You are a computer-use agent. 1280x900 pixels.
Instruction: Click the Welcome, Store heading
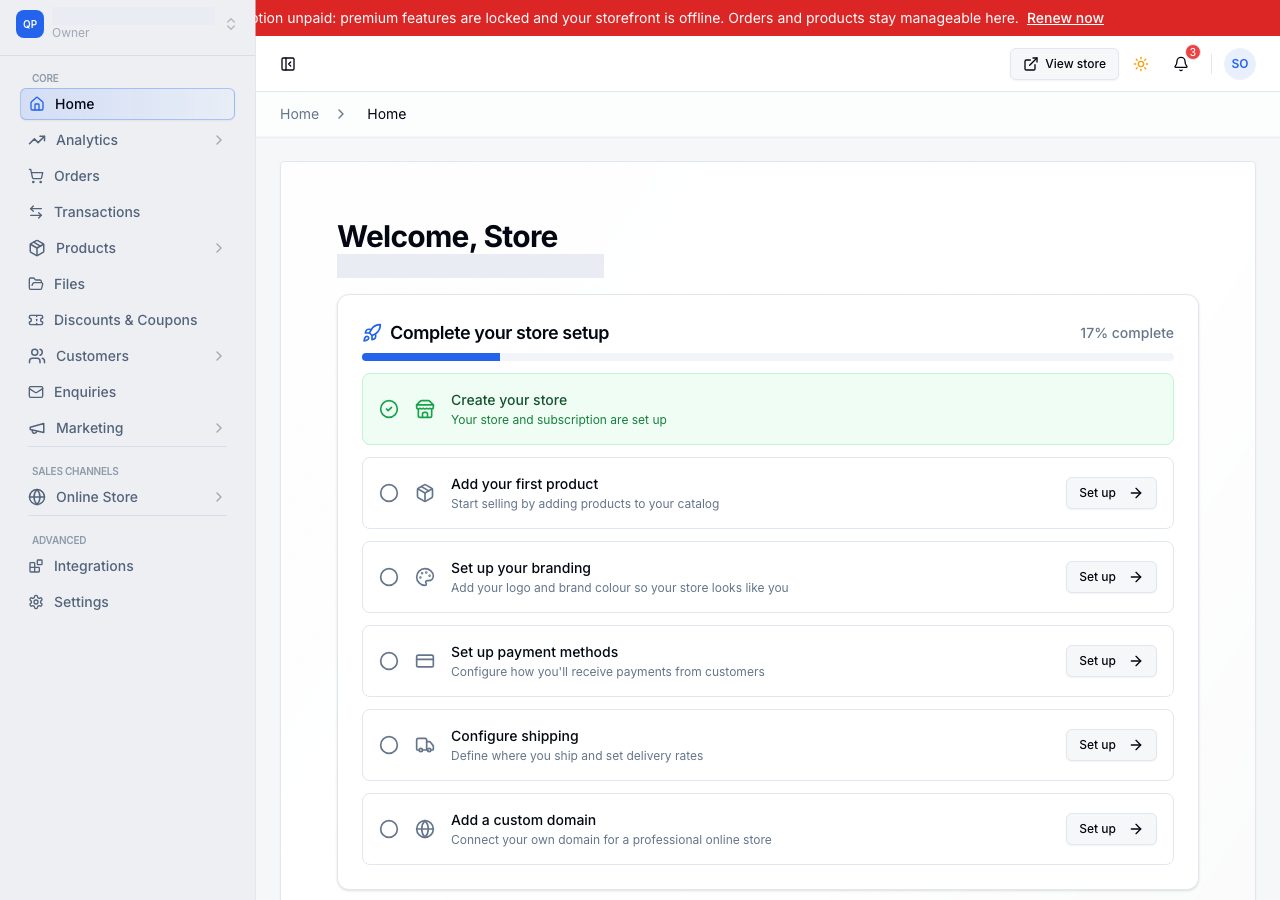[447, 236]
